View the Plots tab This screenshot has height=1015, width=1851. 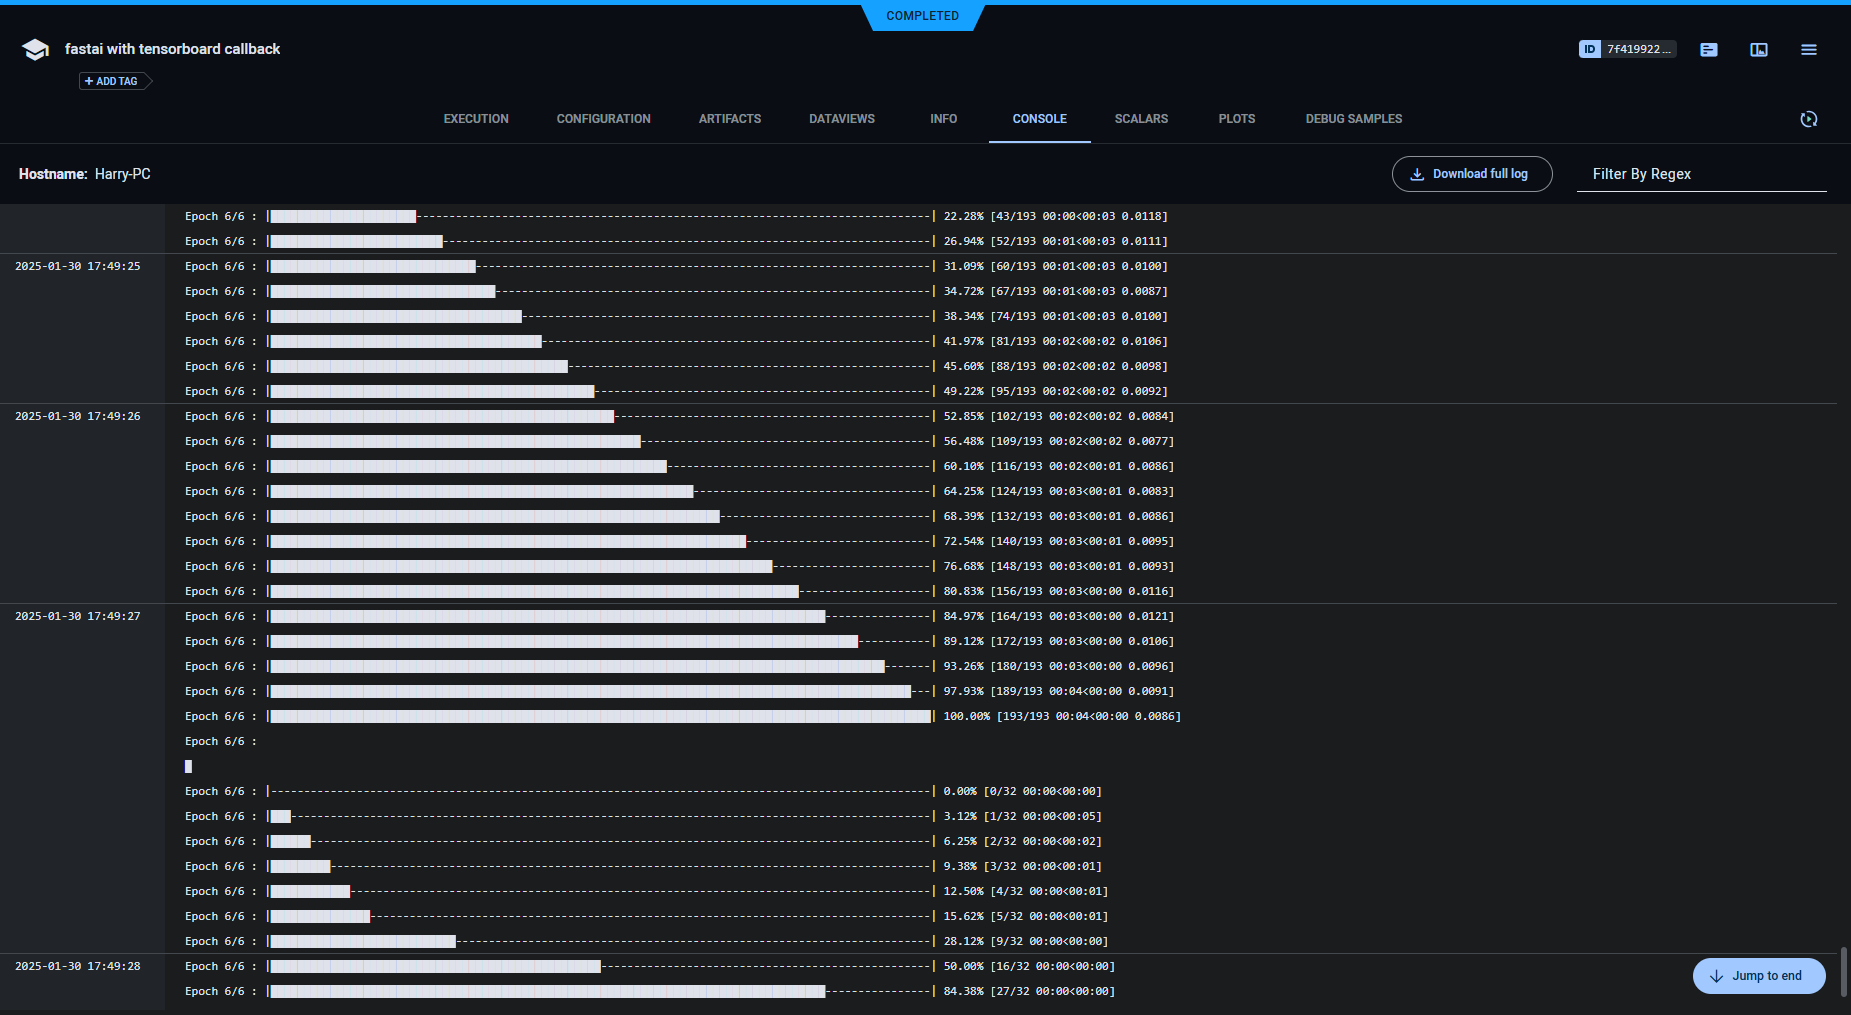pyautogui.click(x=1236, y=119)
